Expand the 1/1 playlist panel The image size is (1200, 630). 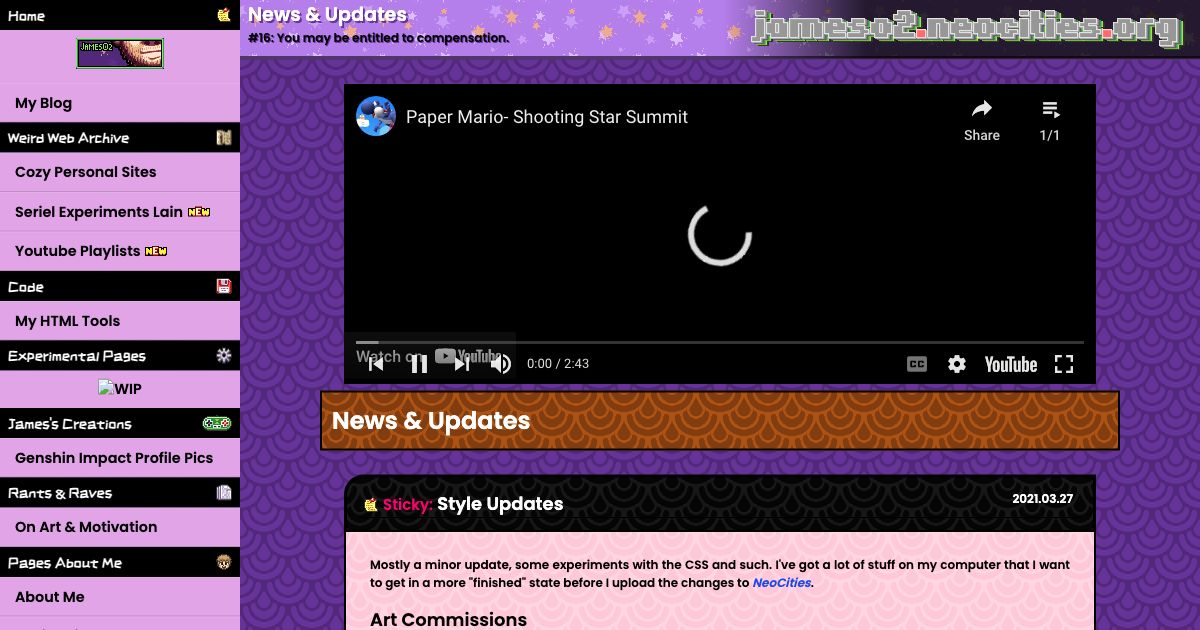1050,117
